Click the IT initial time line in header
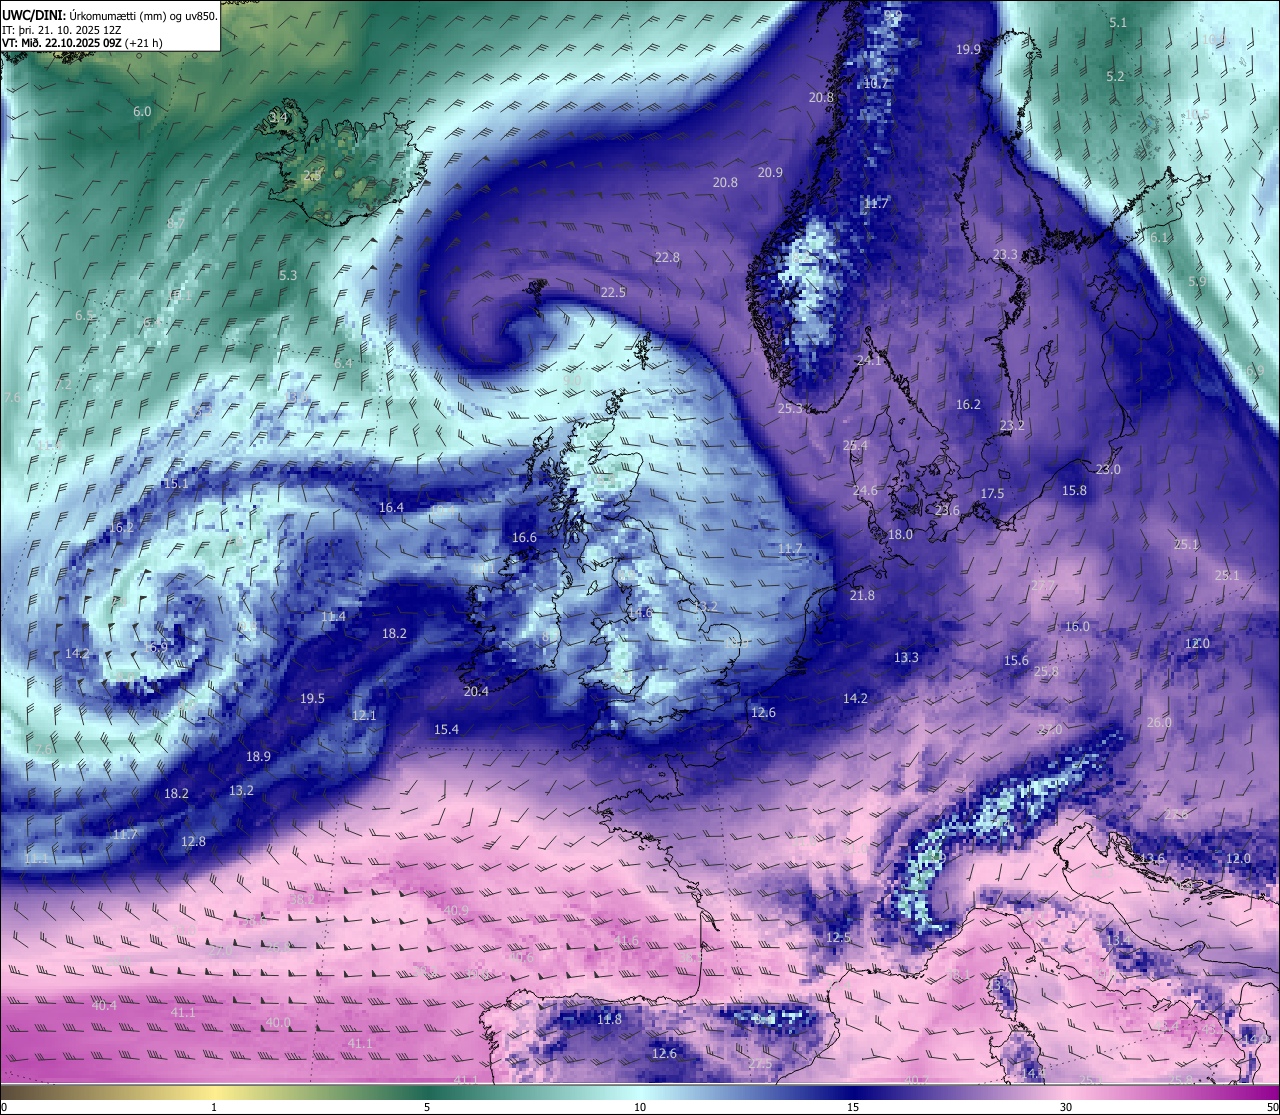The height and width of the screenshot is (1115, 1280). tap(62, 29)
